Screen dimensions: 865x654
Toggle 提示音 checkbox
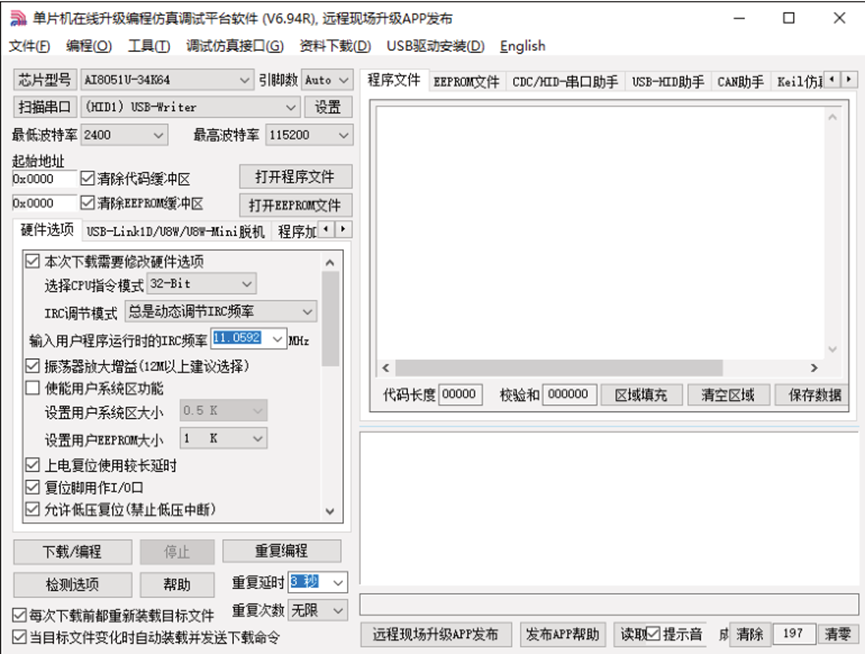653,634
